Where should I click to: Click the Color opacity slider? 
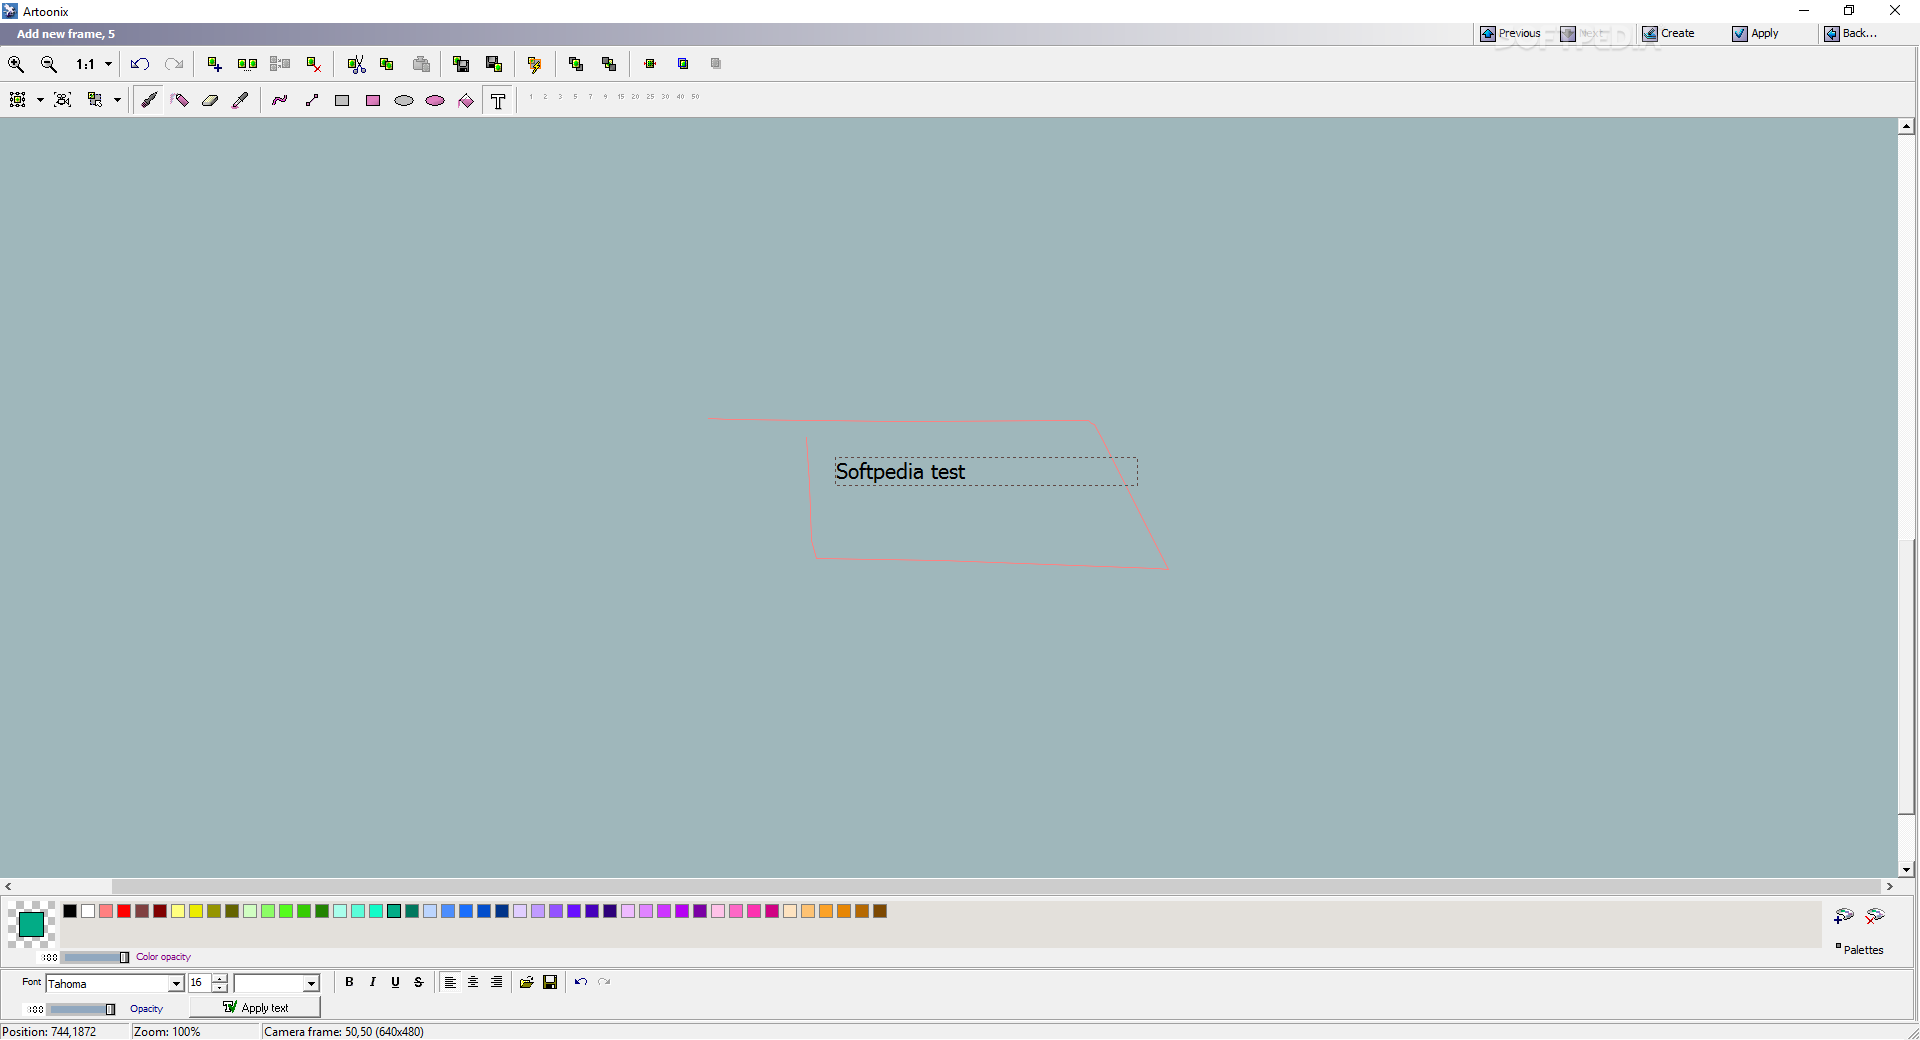coord(95,957)
